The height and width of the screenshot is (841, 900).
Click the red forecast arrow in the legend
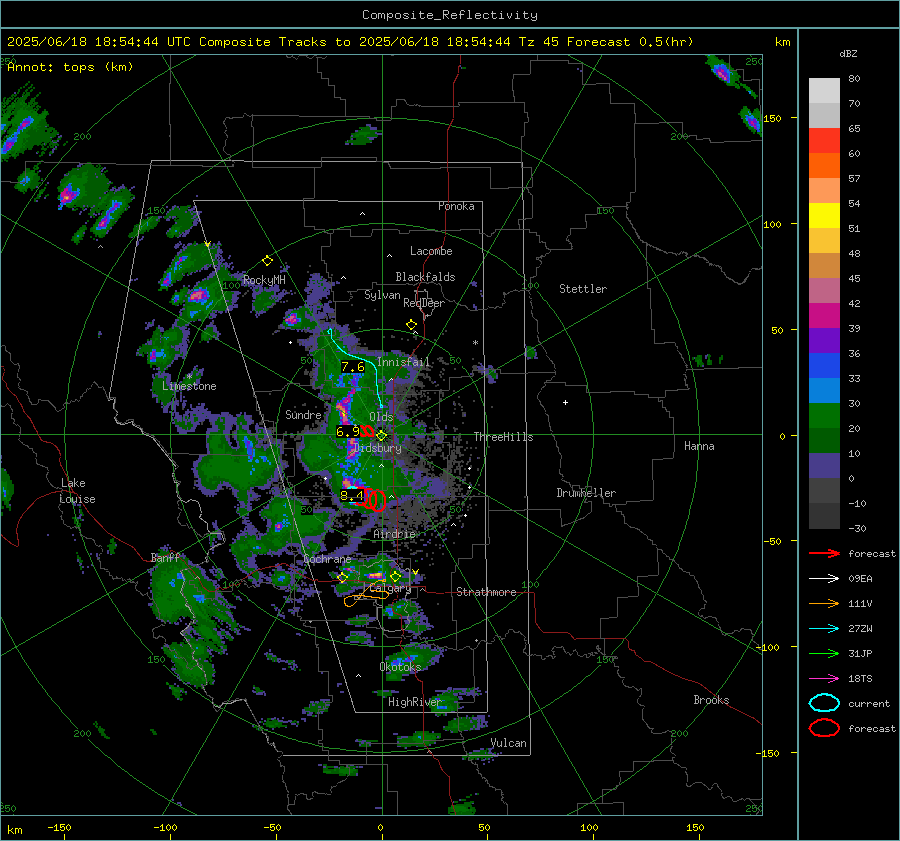click(x=824, y=553)
